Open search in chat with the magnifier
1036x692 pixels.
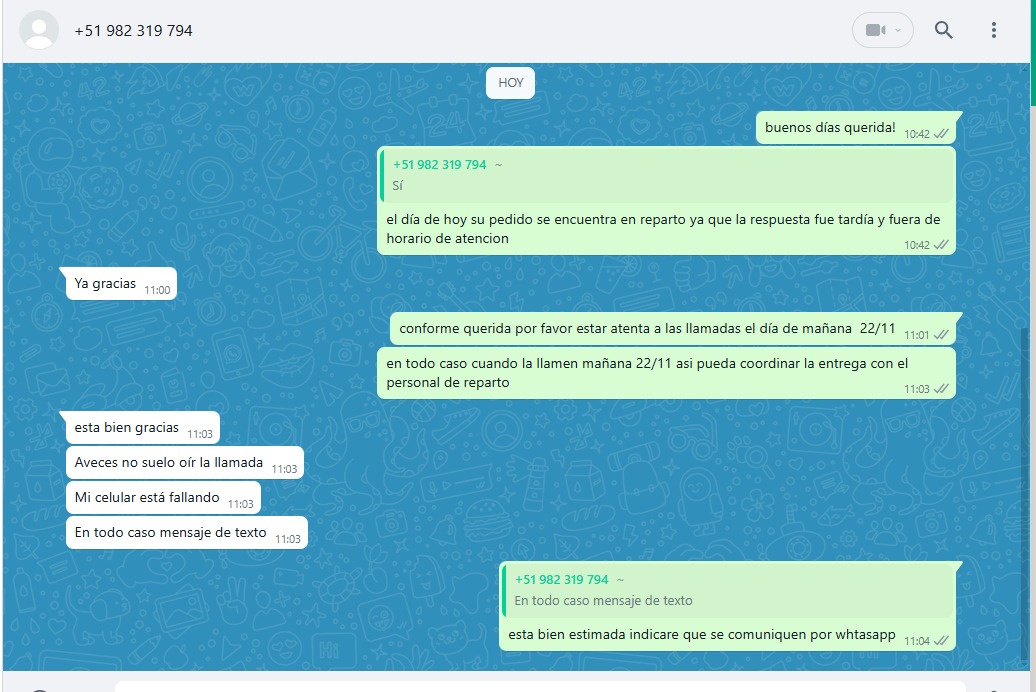click(x=943, y=30)
